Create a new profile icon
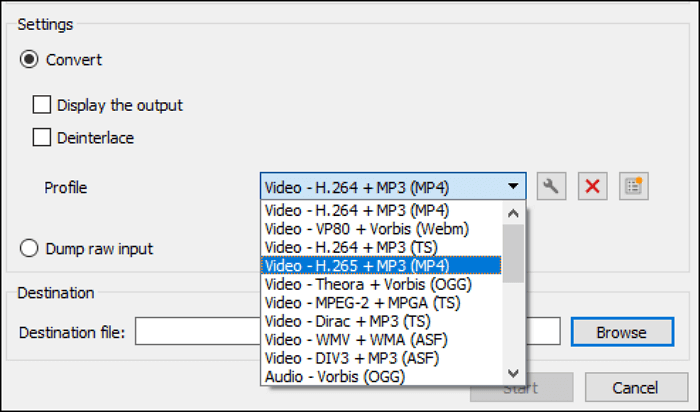Screen dimensions: 700x412 (x=632, y=186)
